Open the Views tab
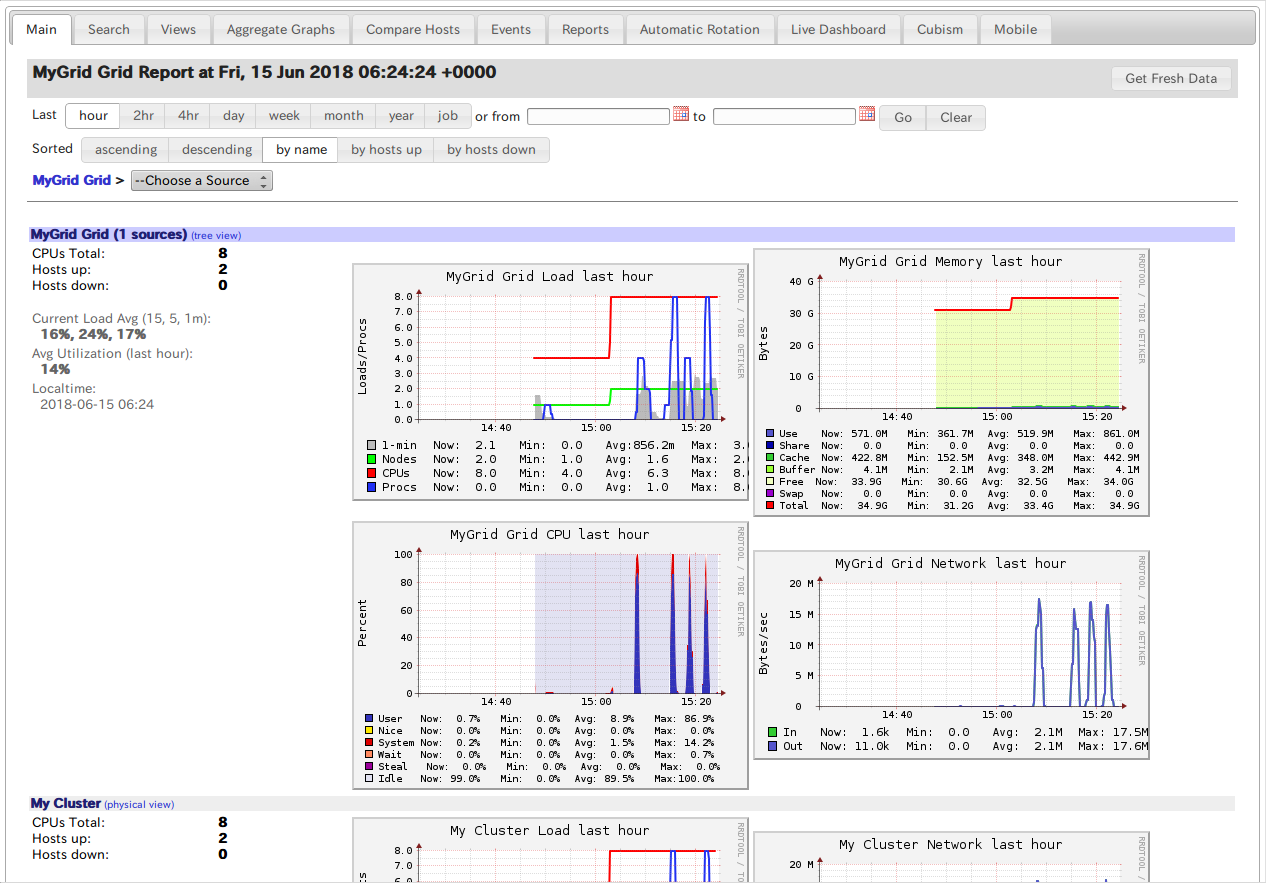The image size is (1266, 883). pyautogui.click(x=178, y=29)
